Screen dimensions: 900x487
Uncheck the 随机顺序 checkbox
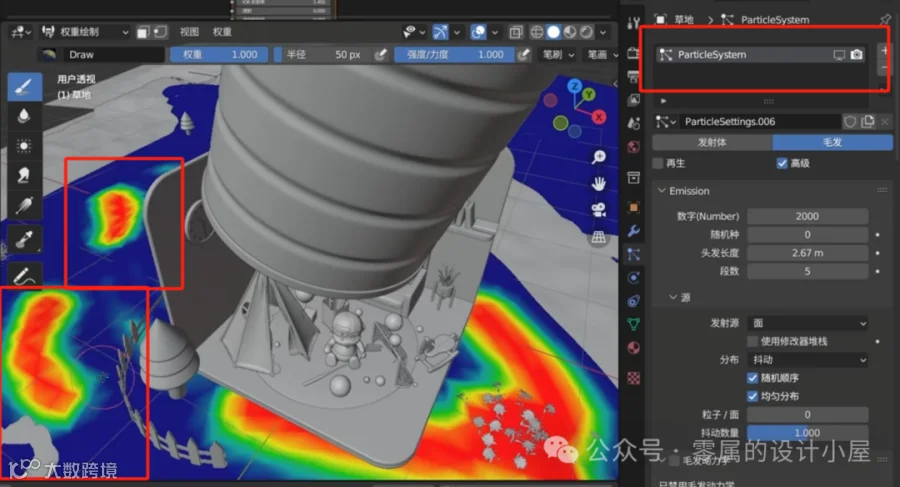752,378
